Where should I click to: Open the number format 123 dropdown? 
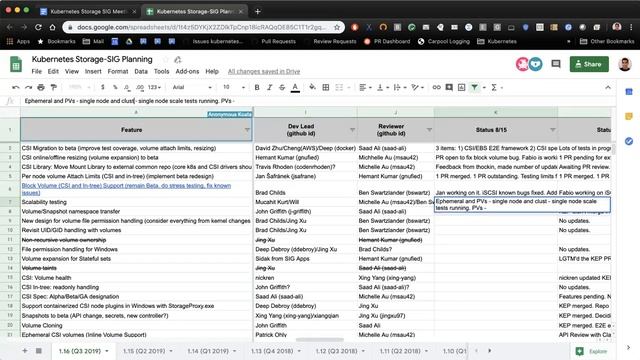pyautogui.click(x=154, y=87)
